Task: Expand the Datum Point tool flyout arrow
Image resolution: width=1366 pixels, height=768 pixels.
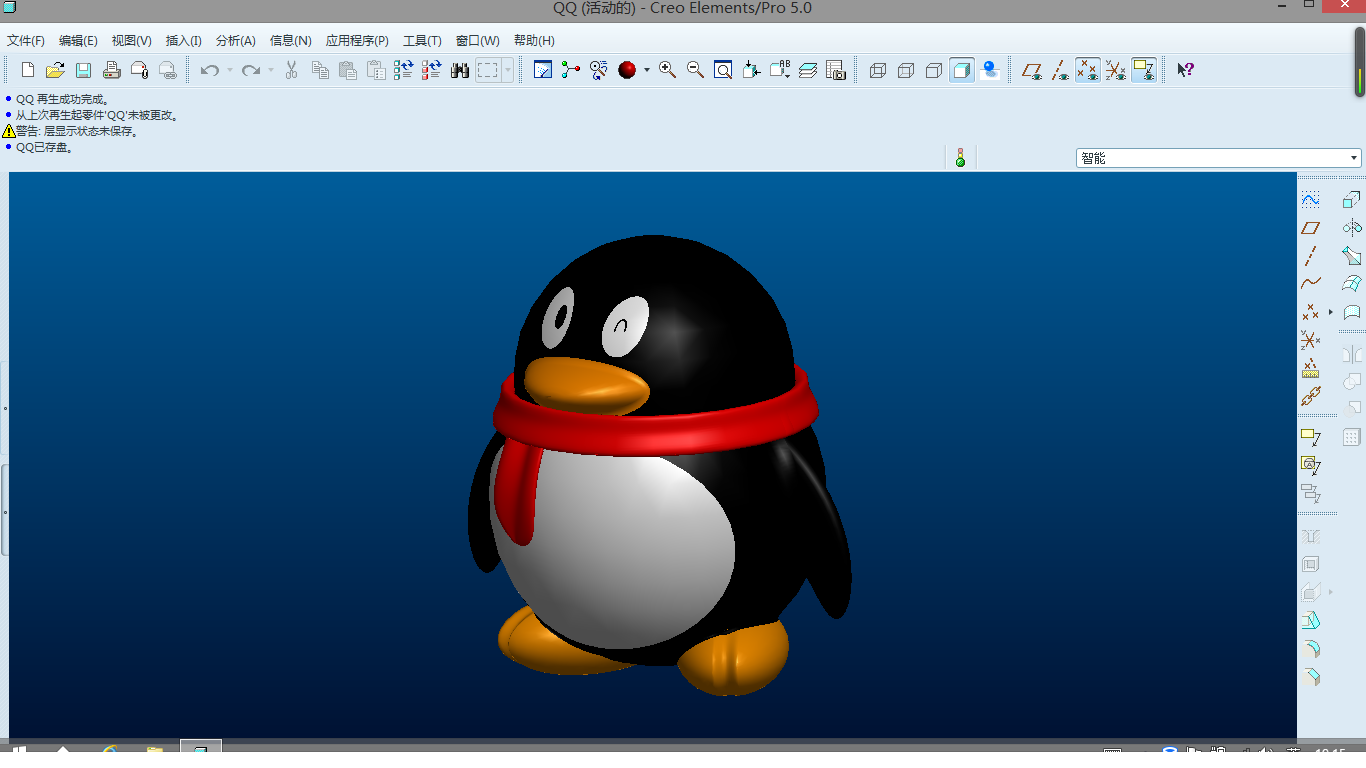Action: [x=1331, y=312]
